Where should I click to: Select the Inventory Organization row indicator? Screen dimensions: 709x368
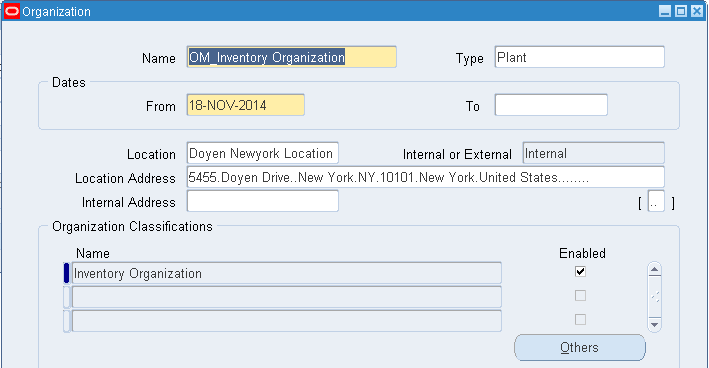[66, 273]
